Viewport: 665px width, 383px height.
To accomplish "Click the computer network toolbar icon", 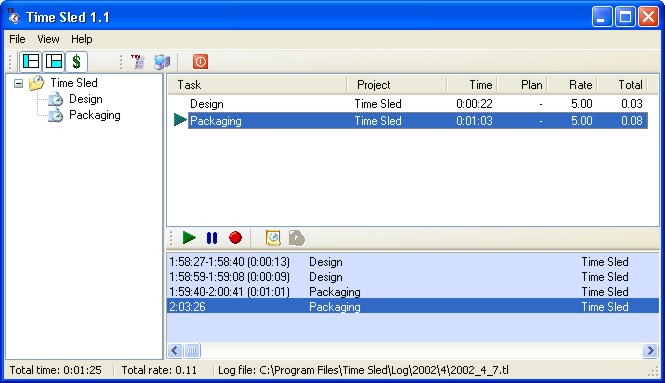I will tap(162, 62).
